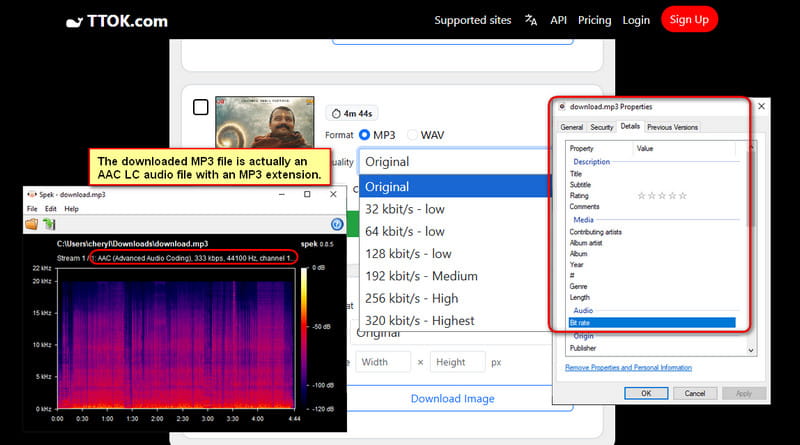Choose 128 kbit/s - low option
The image size is (800, 445).
click(455, 254)
